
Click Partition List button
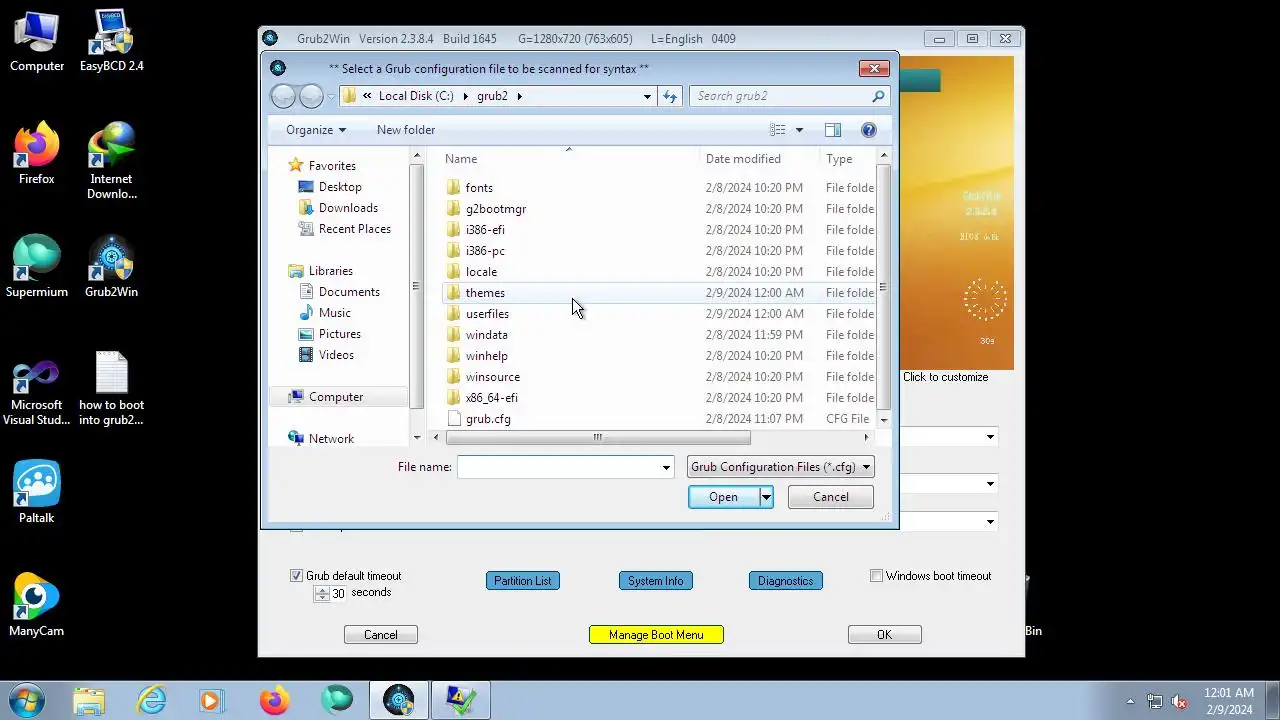point(522,581)
